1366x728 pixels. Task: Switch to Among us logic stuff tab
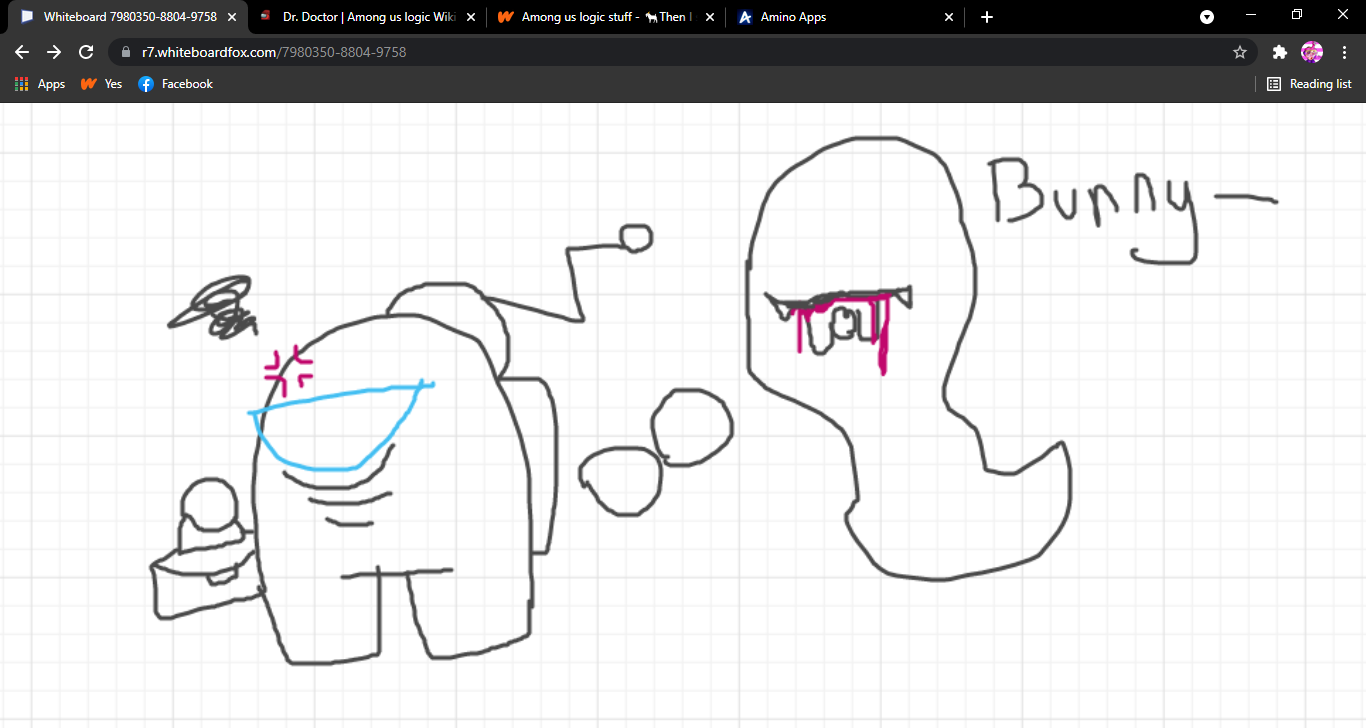point(607,17)
